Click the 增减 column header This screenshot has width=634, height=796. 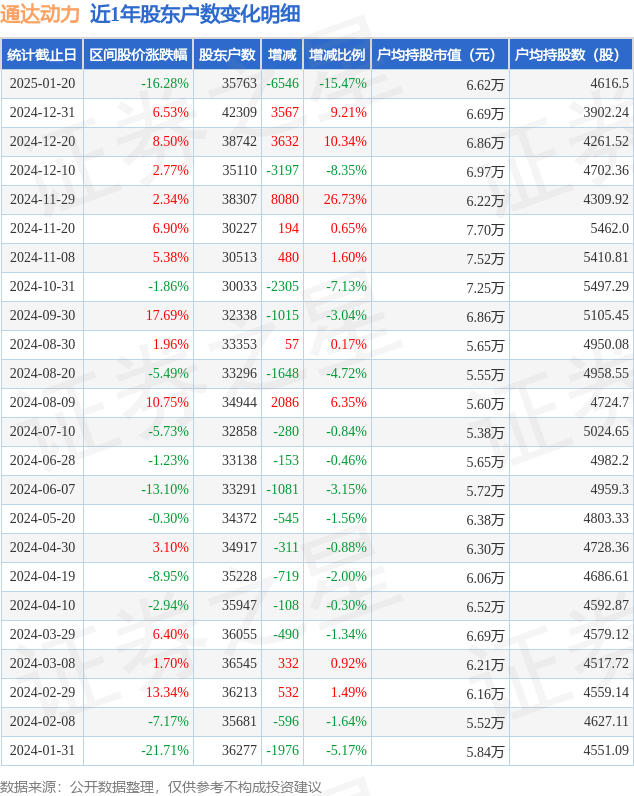pos(282,54)
